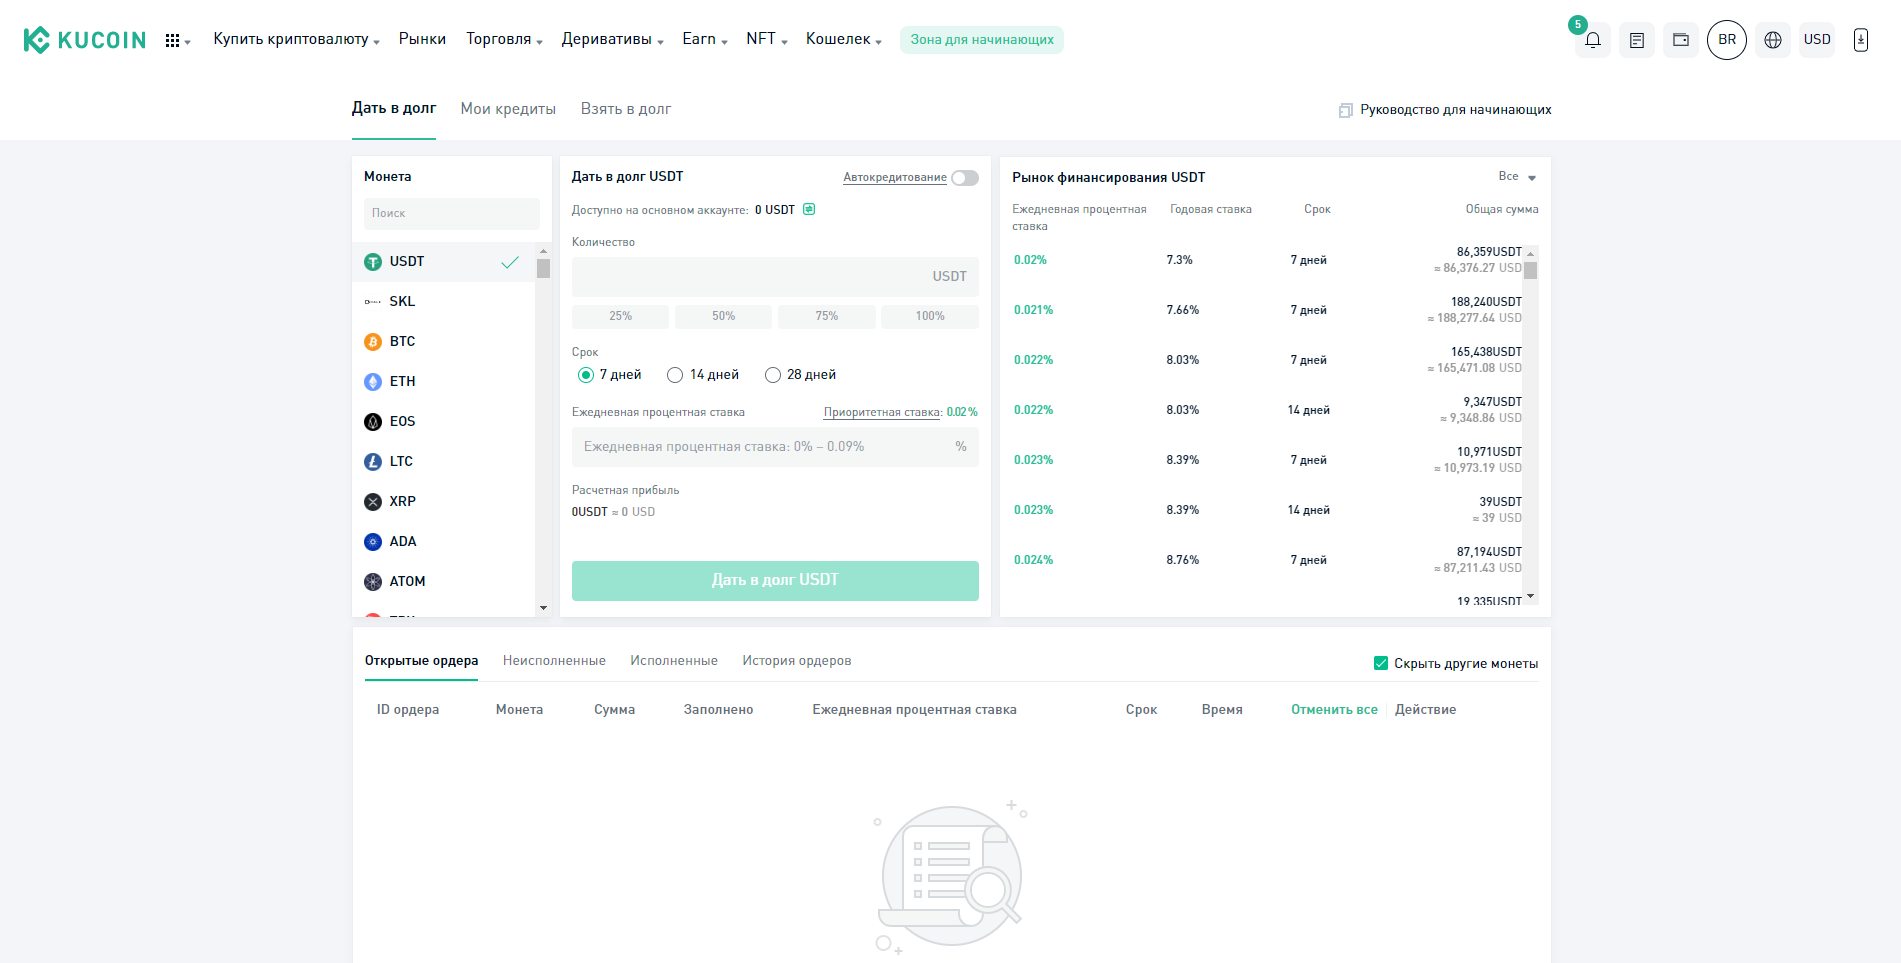Open the Все filter dropdown
The height and width of the screenshot is (963, 1901).
pos(1517,176)
